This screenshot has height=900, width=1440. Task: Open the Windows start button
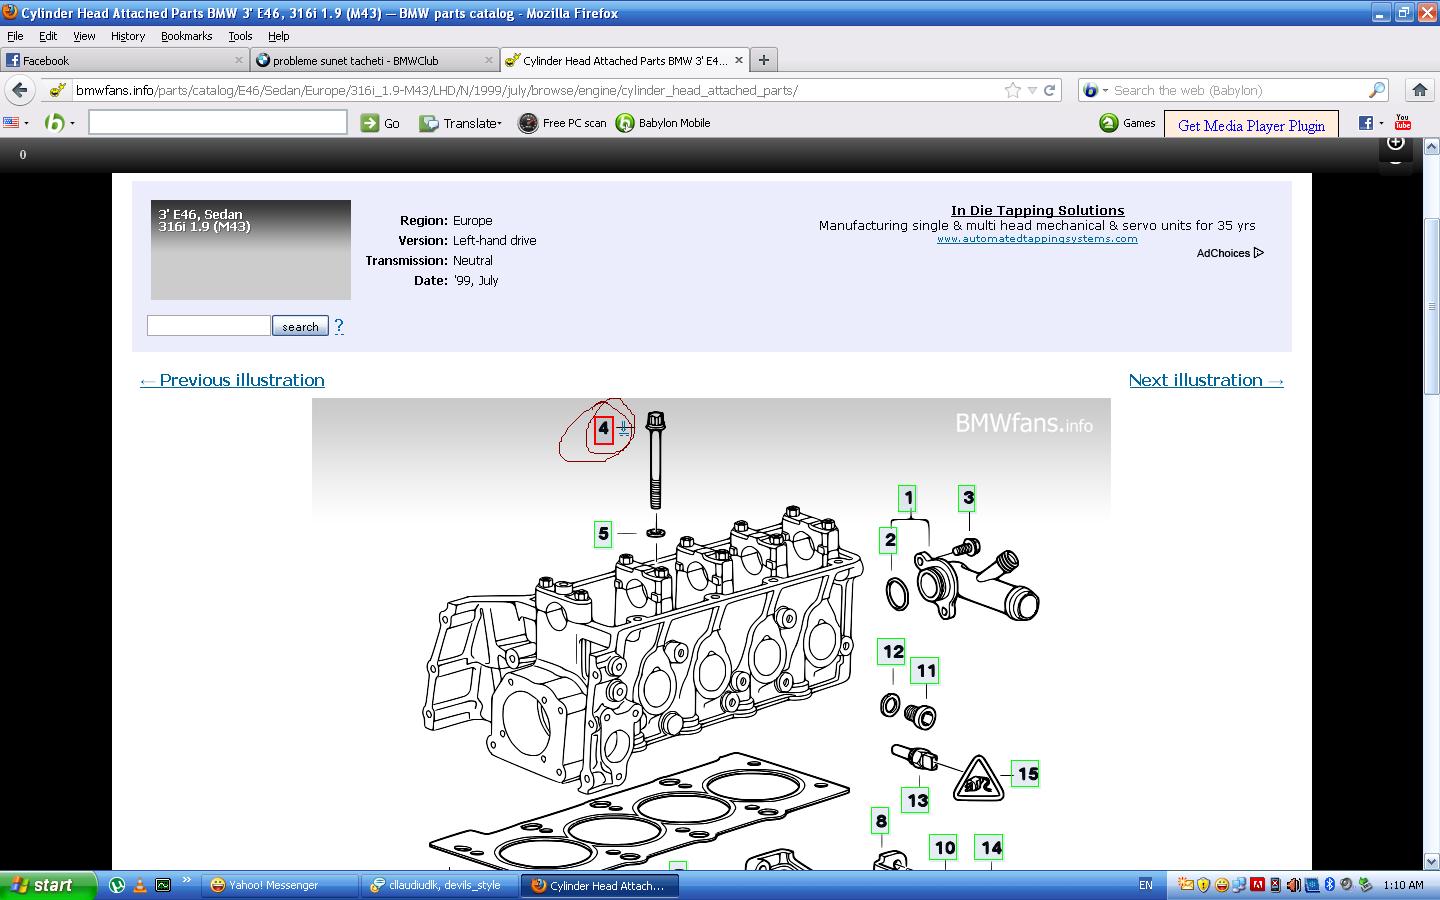(x=48, y=885)
